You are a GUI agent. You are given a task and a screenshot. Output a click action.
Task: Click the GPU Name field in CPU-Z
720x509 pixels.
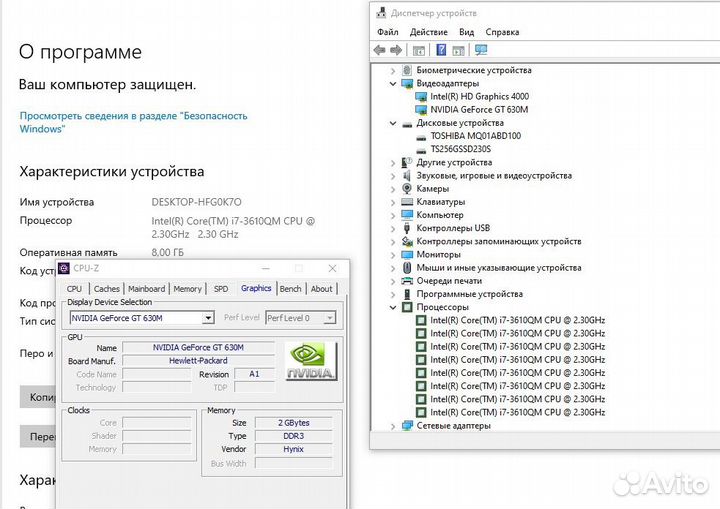198,348
